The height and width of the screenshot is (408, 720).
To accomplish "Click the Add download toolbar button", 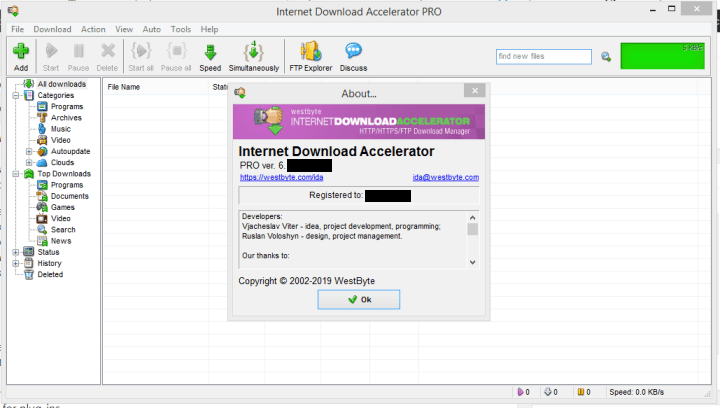I will coord(21,56).
